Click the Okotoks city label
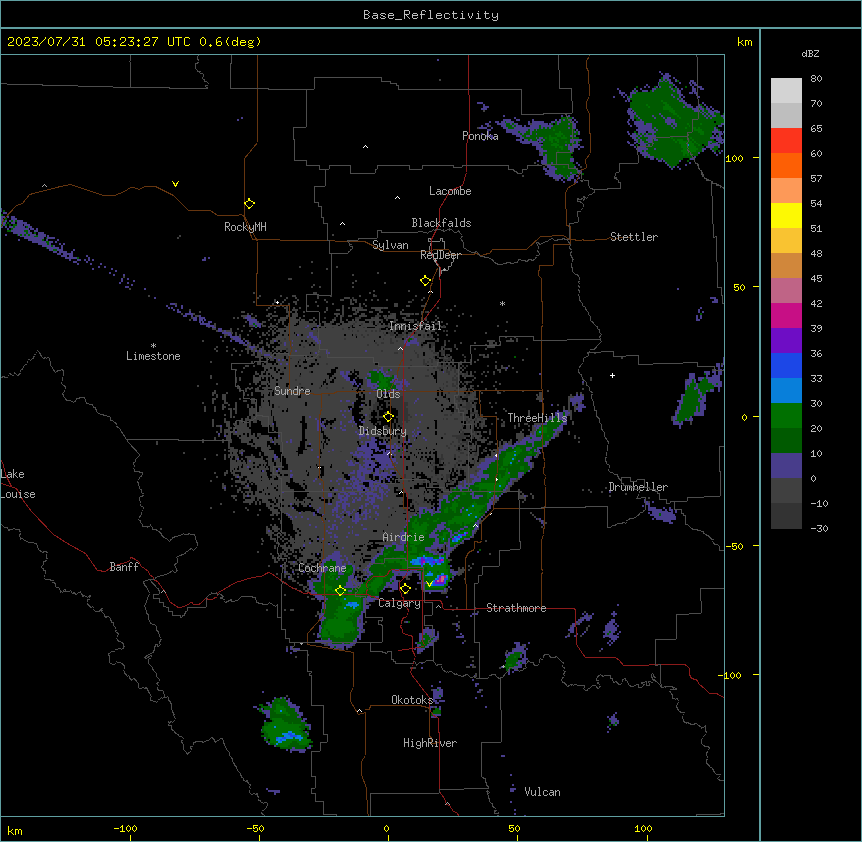Image resolution: width=862 pixels, height=842 pixels. click(x=412, y=700)
